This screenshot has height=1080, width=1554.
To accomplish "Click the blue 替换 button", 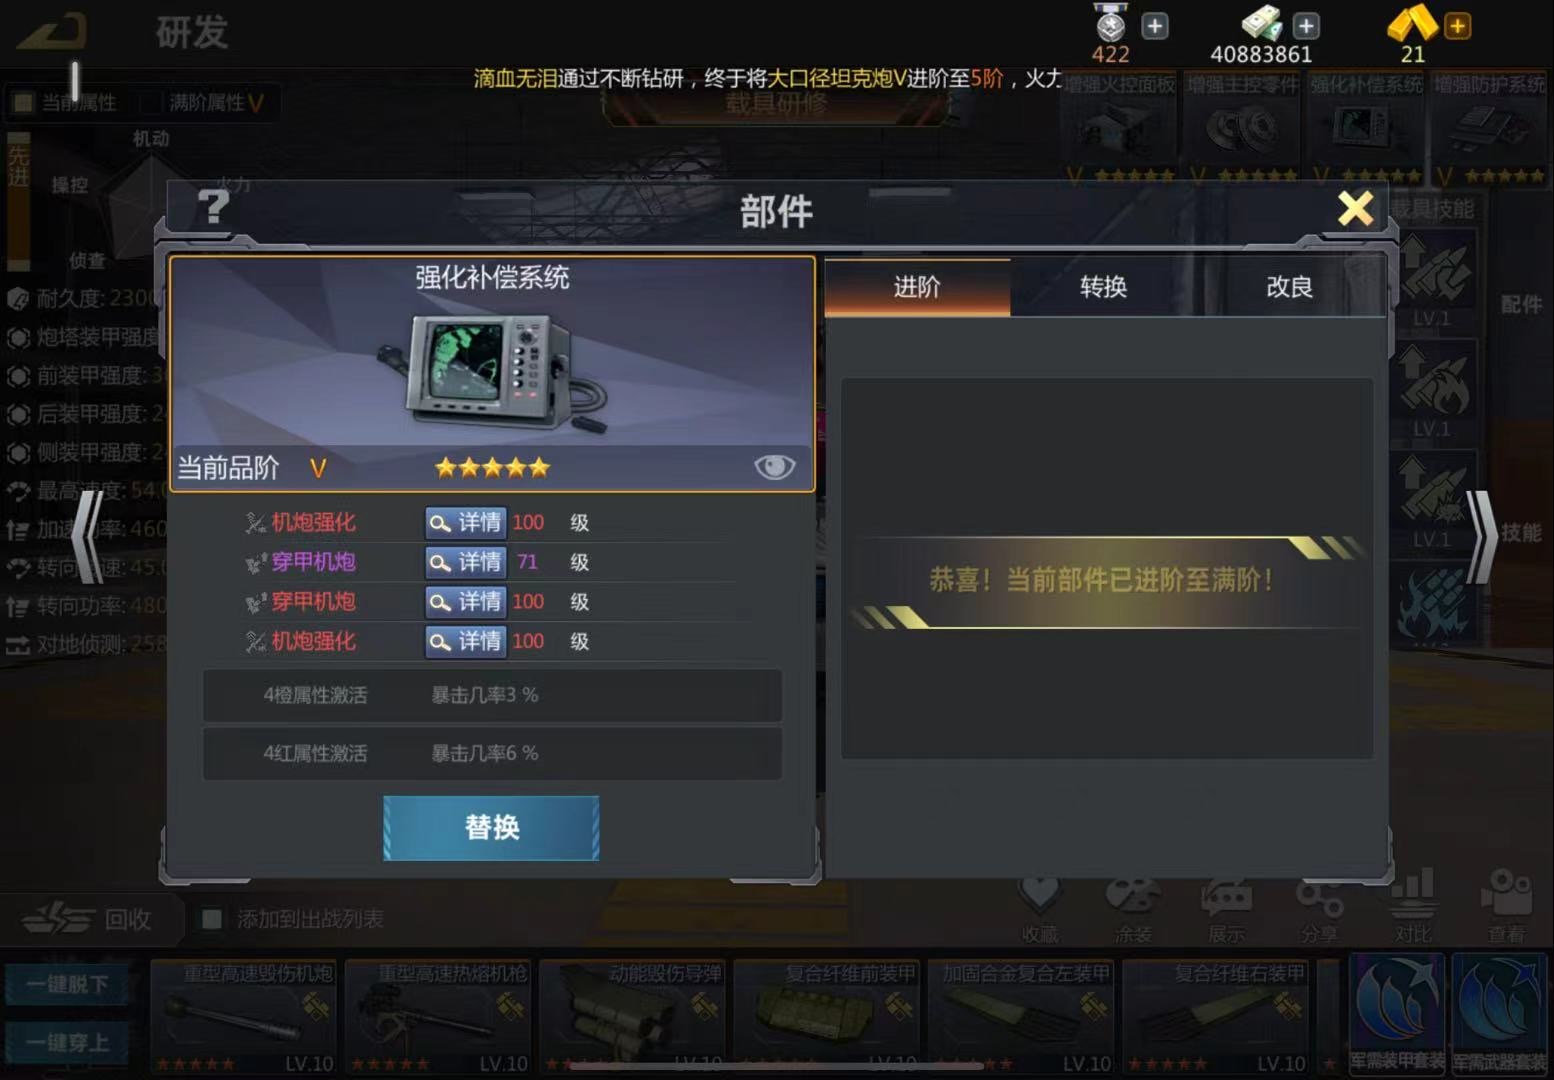I will point(491,828).
